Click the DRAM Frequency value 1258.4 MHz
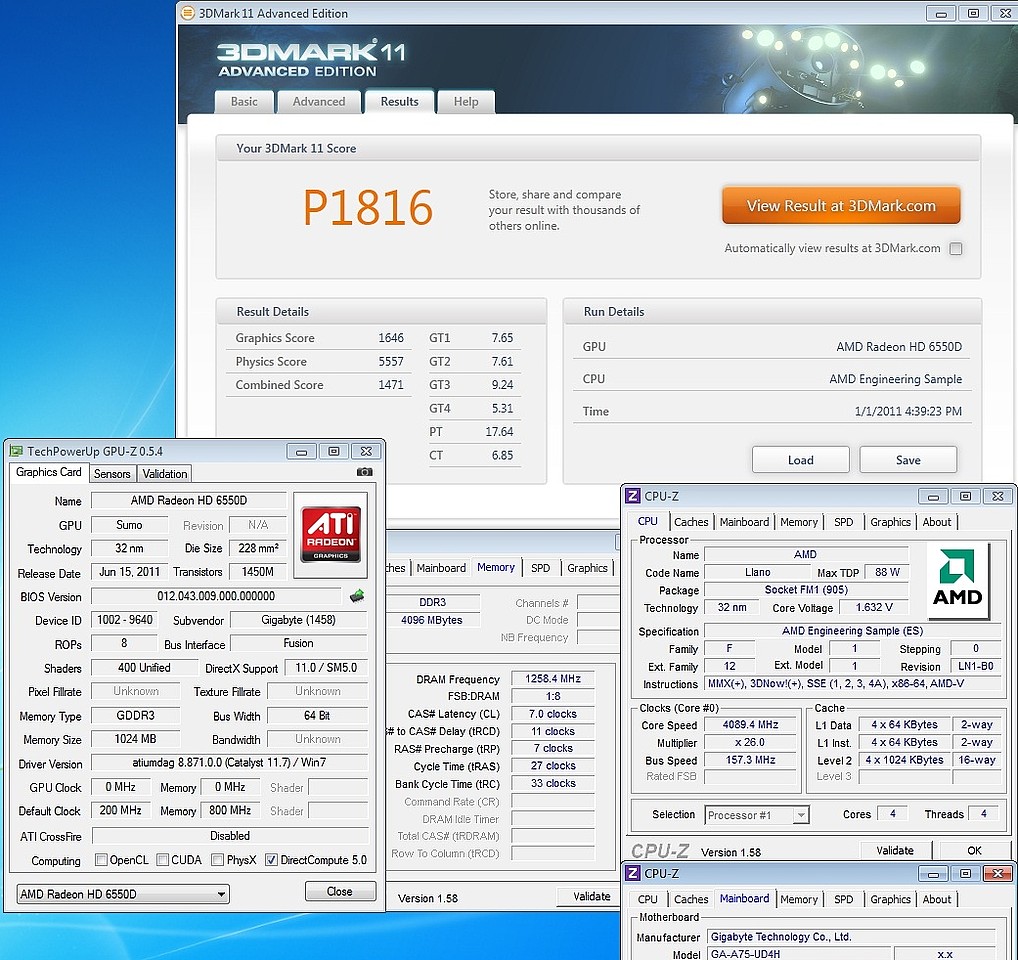Image resolution: width=1018 pixels, height=960 pixels. 553,679
